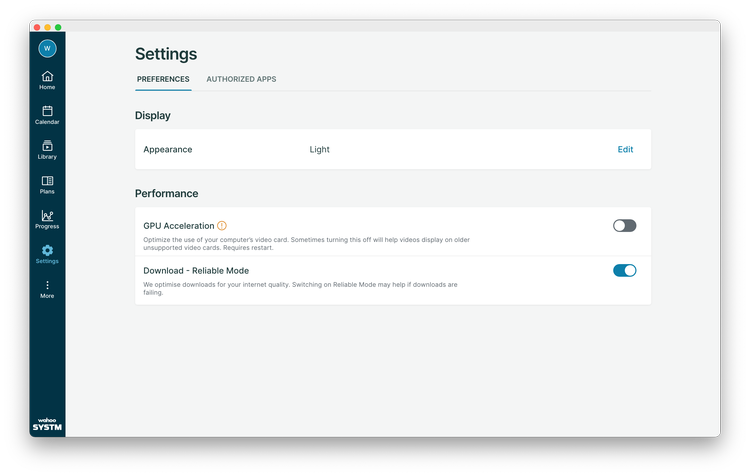The width and height of the screenshot is (750, 476).
Task: Maximize the window with green button
Action: (x=58, y=27)
